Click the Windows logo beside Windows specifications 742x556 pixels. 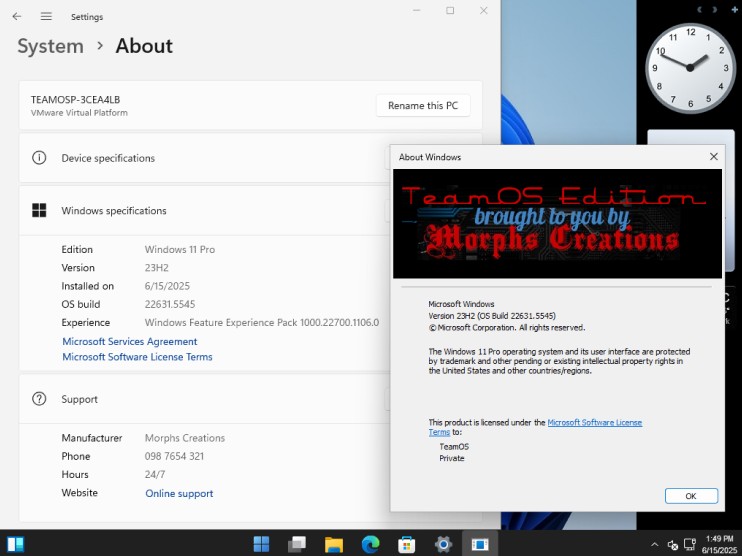coord(39,210)
